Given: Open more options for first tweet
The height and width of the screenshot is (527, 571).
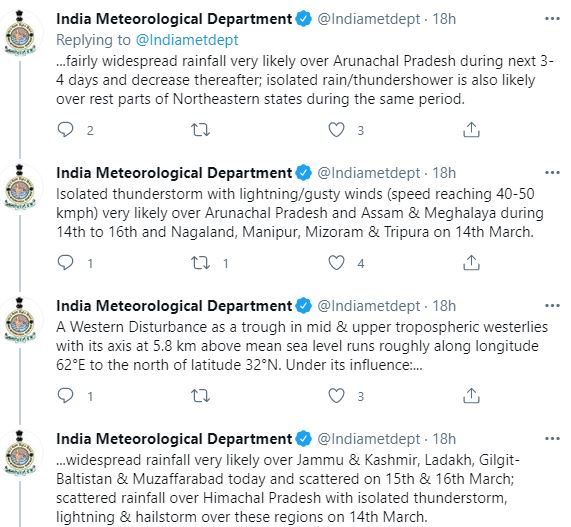Looking at the screenshot, I should 552,19.
